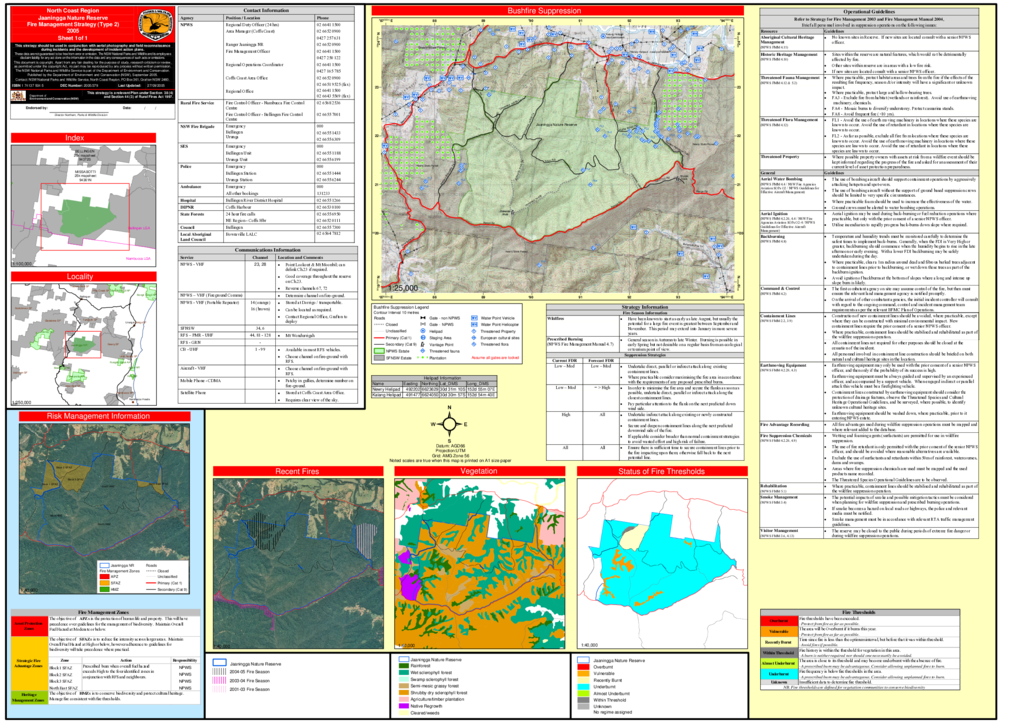The width and height of the screenshot is (1024, 723).
Task: Click the Wet sclerophyll forest swatch
Action: [404, 673]
